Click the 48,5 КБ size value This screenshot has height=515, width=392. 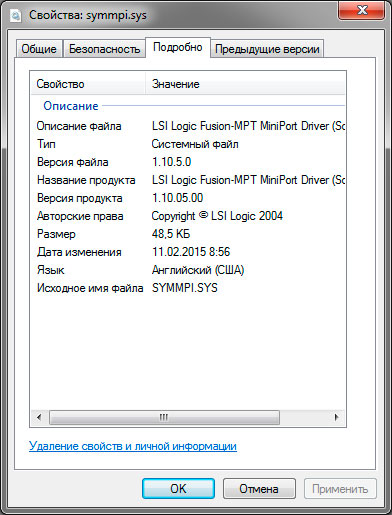click(171, 234)
